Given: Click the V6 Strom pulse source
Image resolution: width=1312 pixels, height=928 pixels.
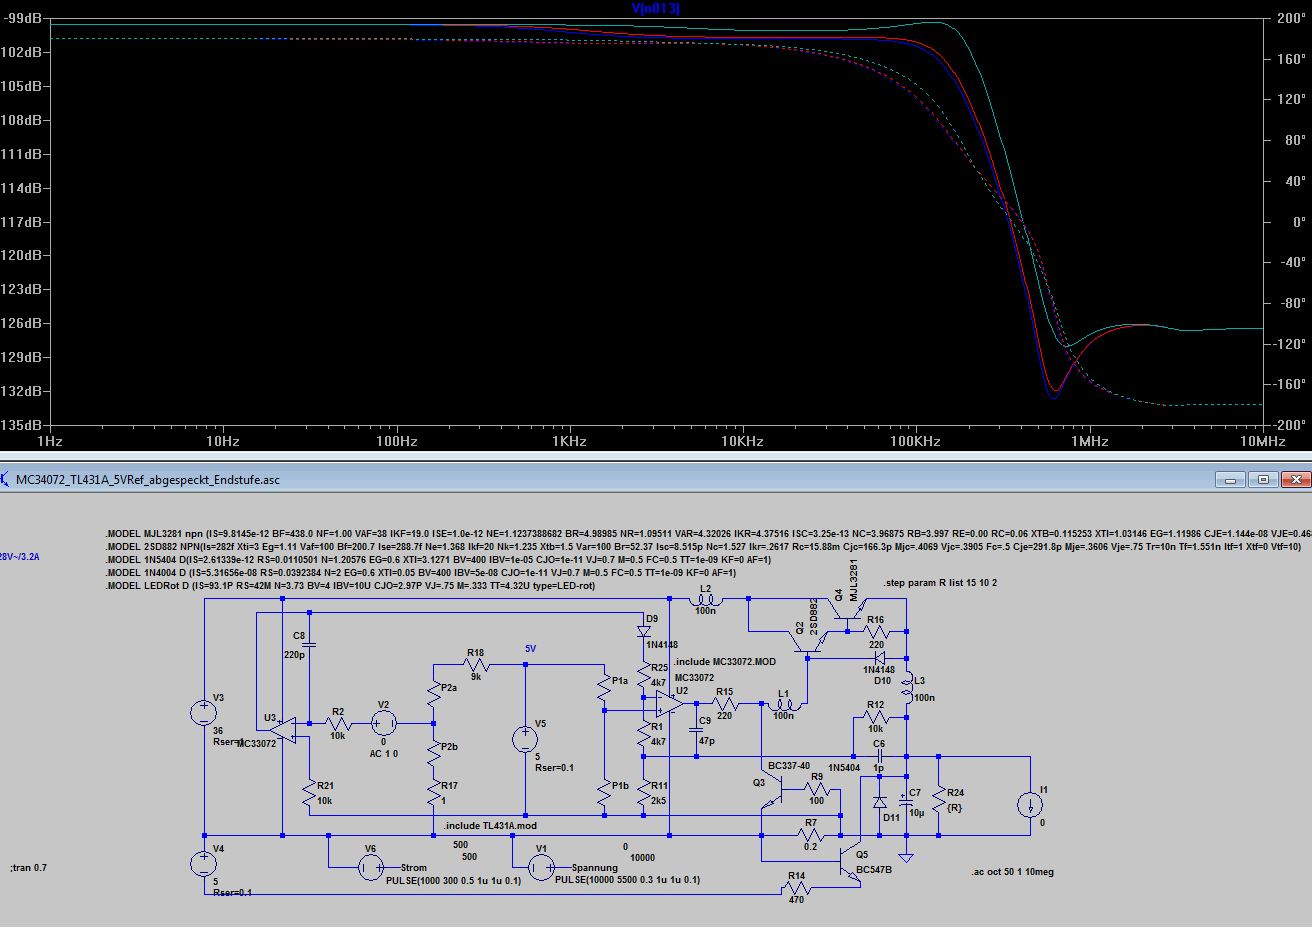Looking at the screenshot, I should pyautogui.click(x=369, y=867).
